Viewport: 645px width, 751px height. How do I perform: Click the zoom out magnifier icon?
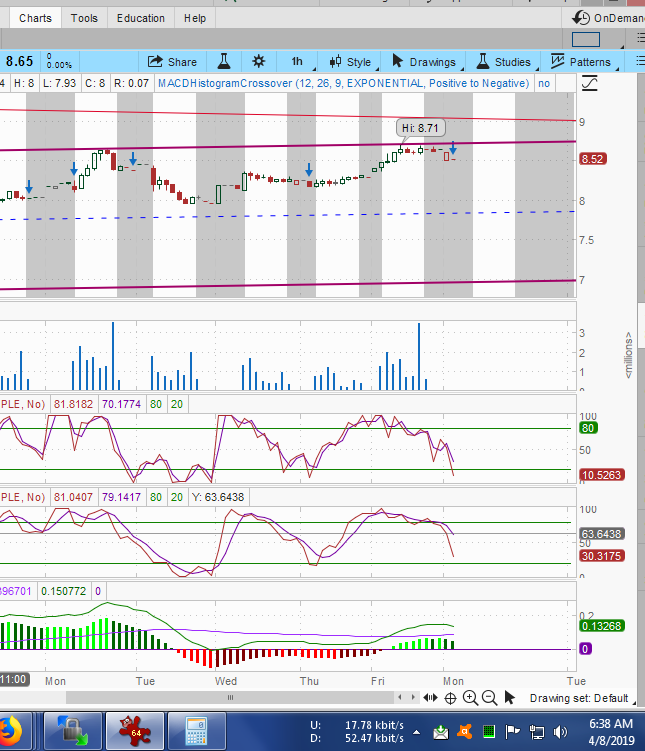tap(489, 698)
